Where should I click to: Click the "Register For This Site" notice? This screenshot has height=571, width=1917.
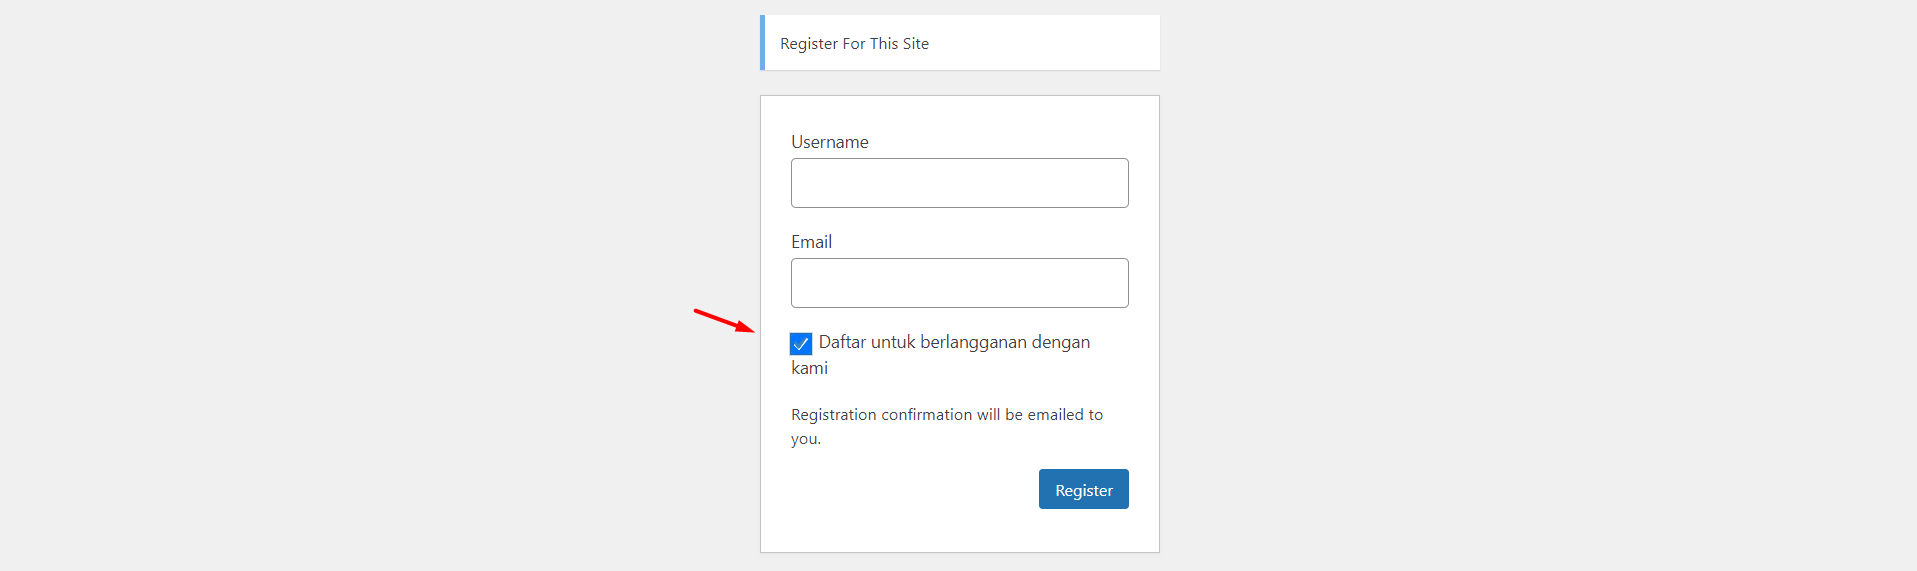(854, 44)
